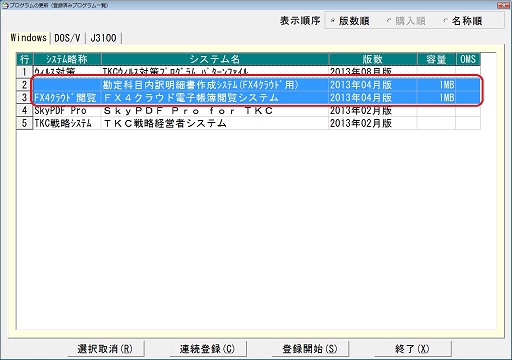512x360 pixels.
Task: Select row number 5 header cell
Action: (25, 123)
